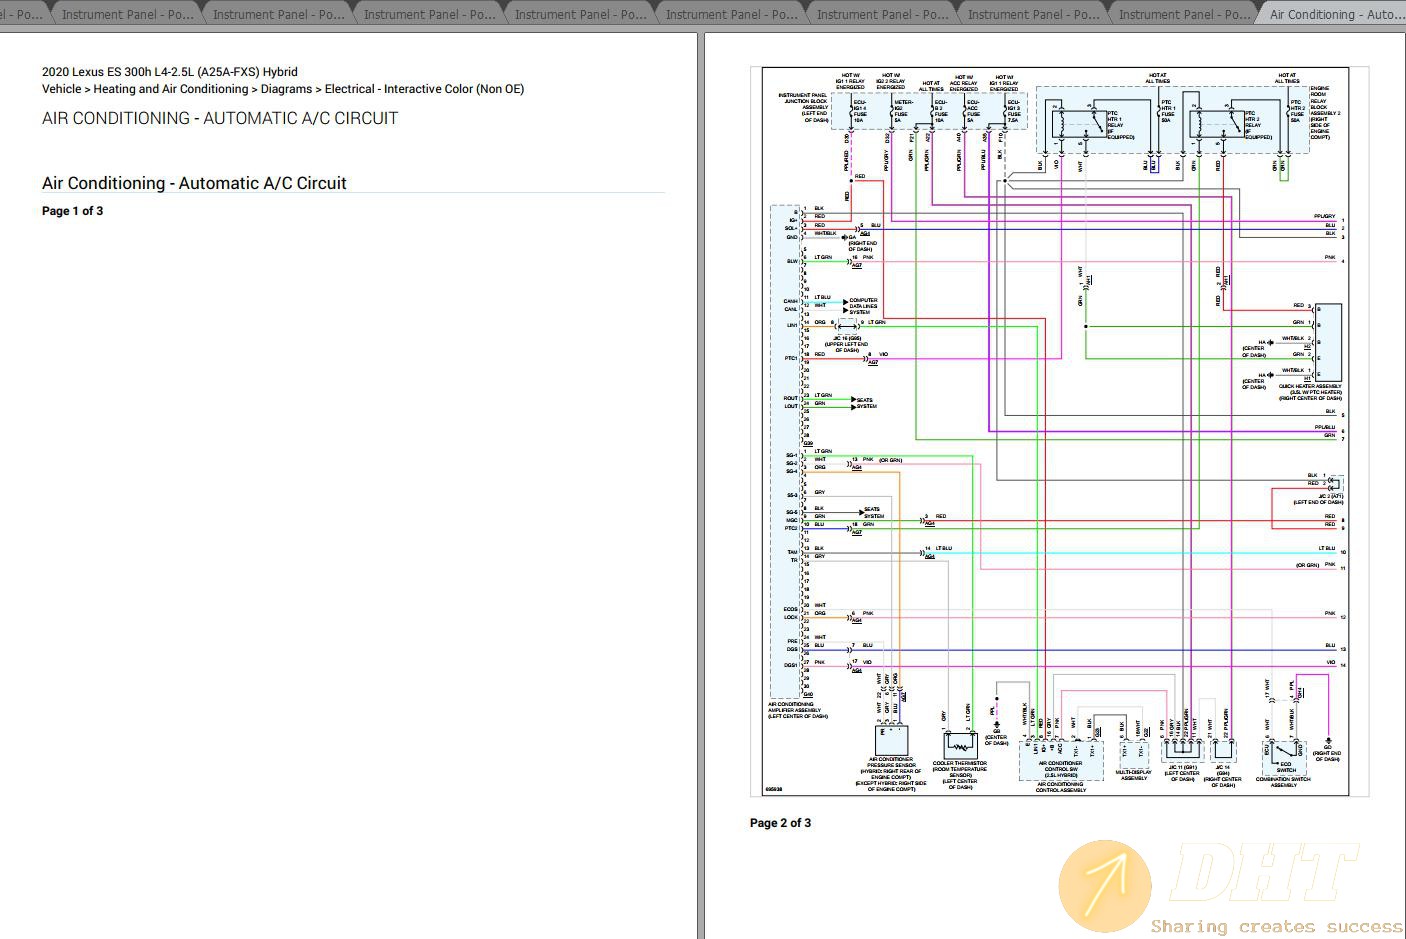Click the 'JIC 11' connector label

[x=1182, y=768]
